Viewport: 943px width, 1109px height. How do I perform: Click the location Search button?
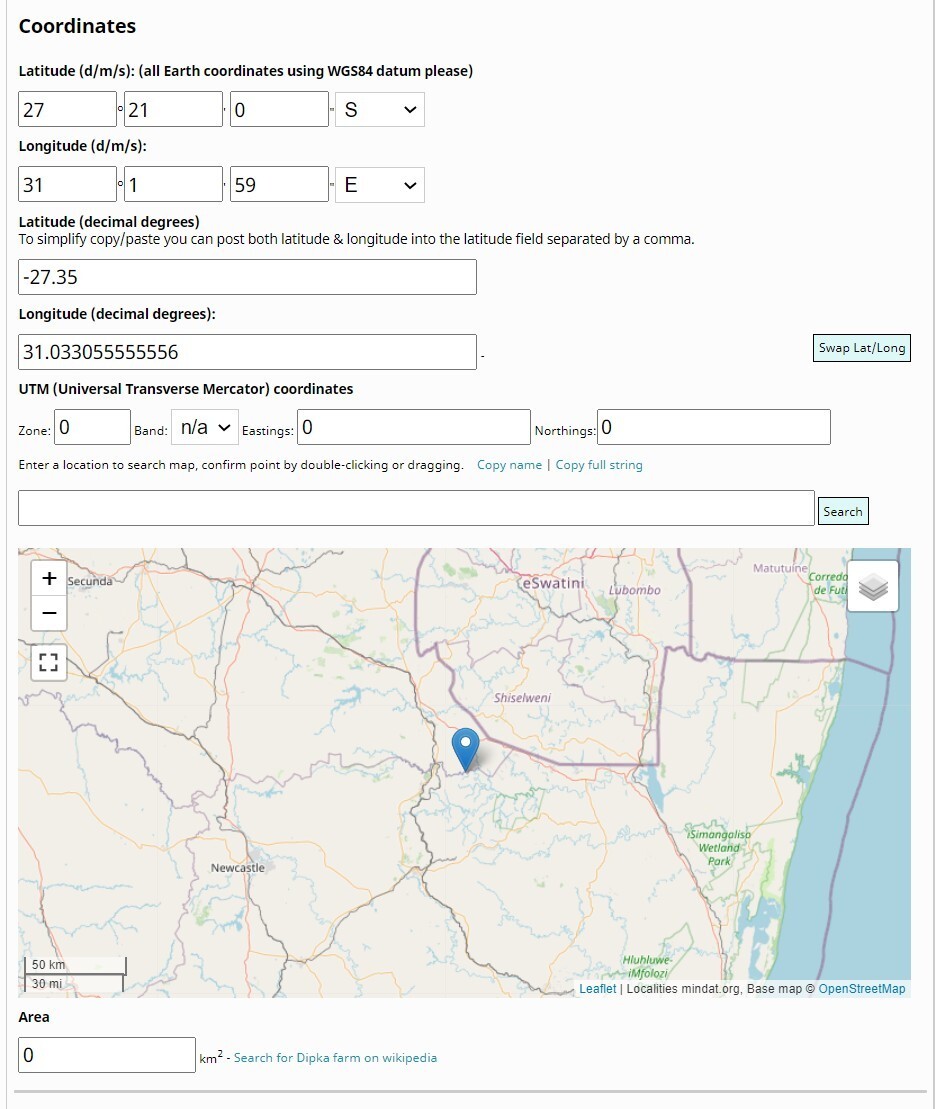pos(842,511)
